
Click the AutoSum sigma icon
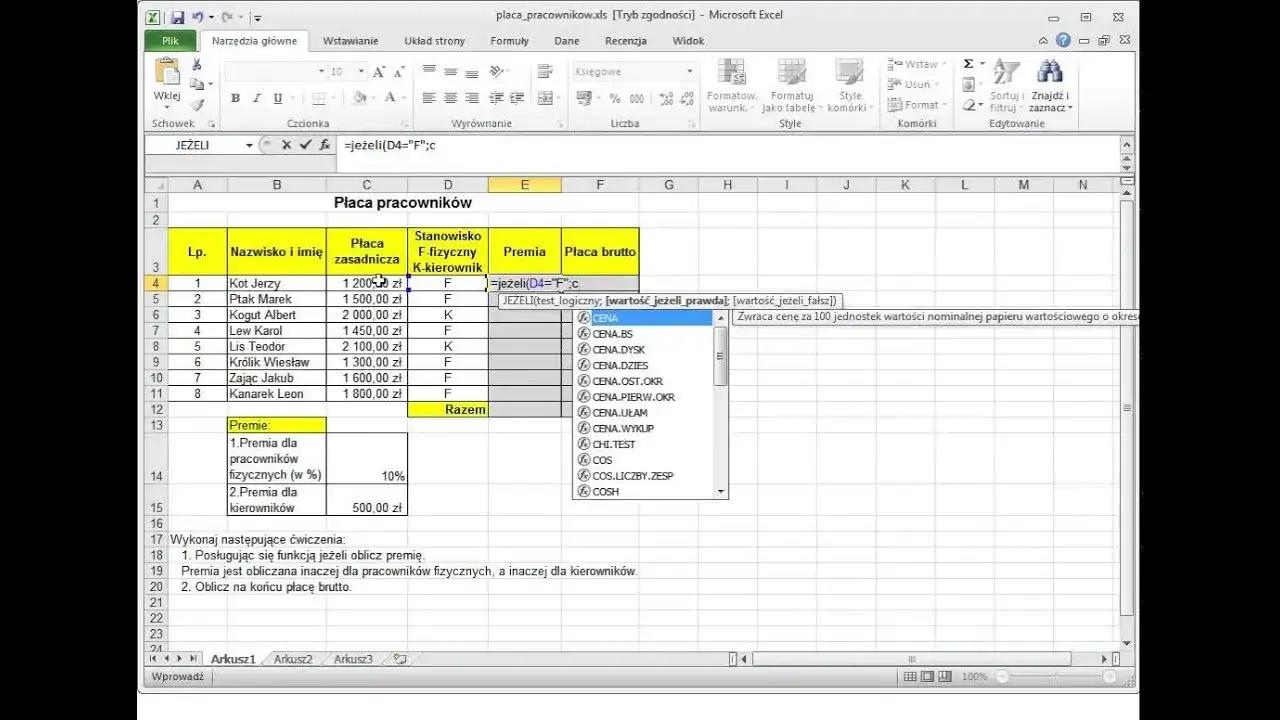[x=966, y=62]
